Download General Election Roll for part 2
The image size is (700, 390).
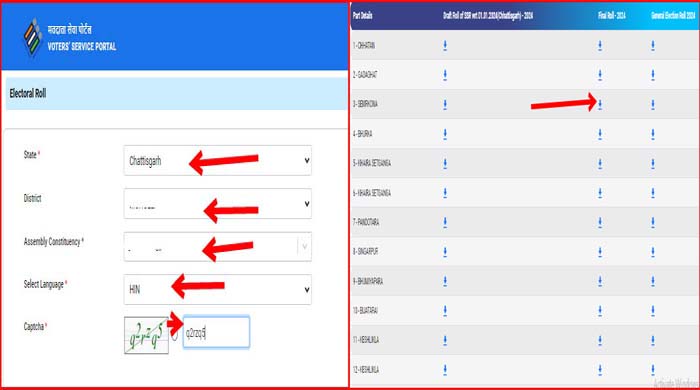pyautogui.click(x=653, y=75)
